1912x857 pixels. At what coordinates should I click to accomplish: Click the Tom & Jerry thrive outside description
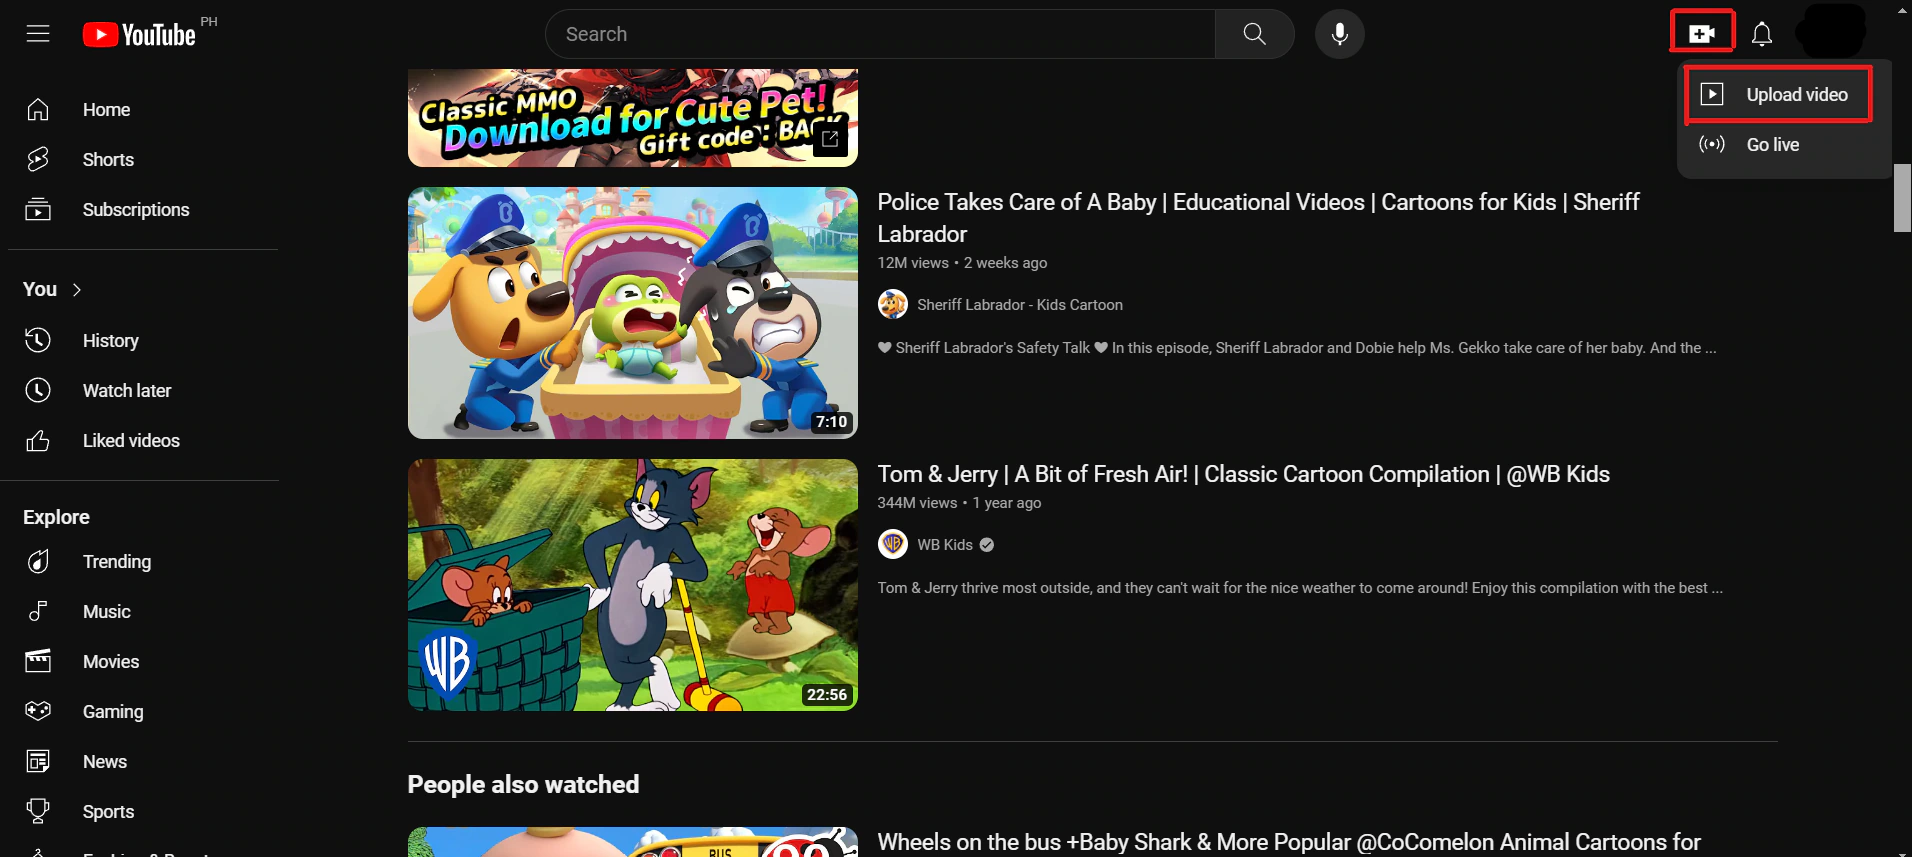[1300, 587]
